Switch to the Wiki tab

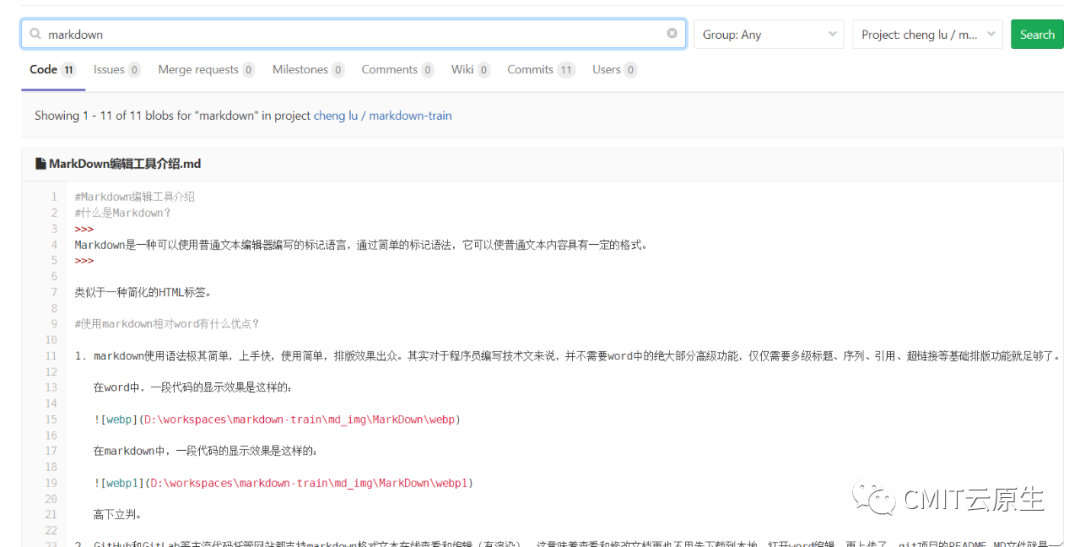(470, 70)
